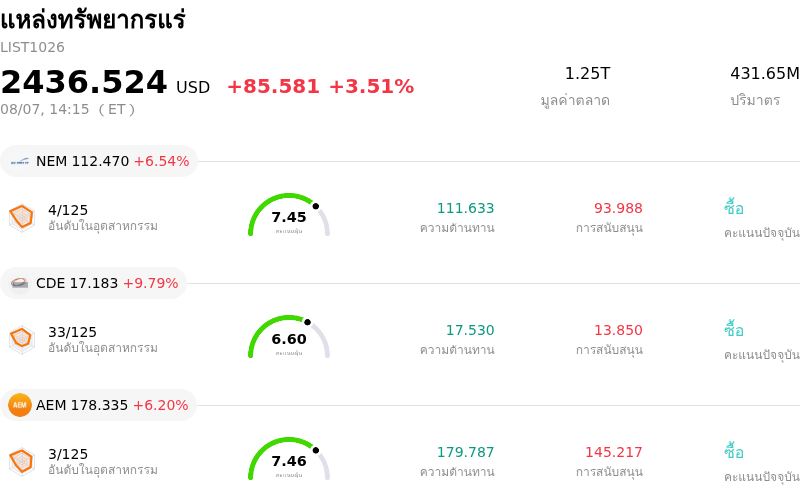The height and width of the screenshot is (499, 800).
Task: Select the AEM 178.335 stock chip
Action: coord(98,405)
